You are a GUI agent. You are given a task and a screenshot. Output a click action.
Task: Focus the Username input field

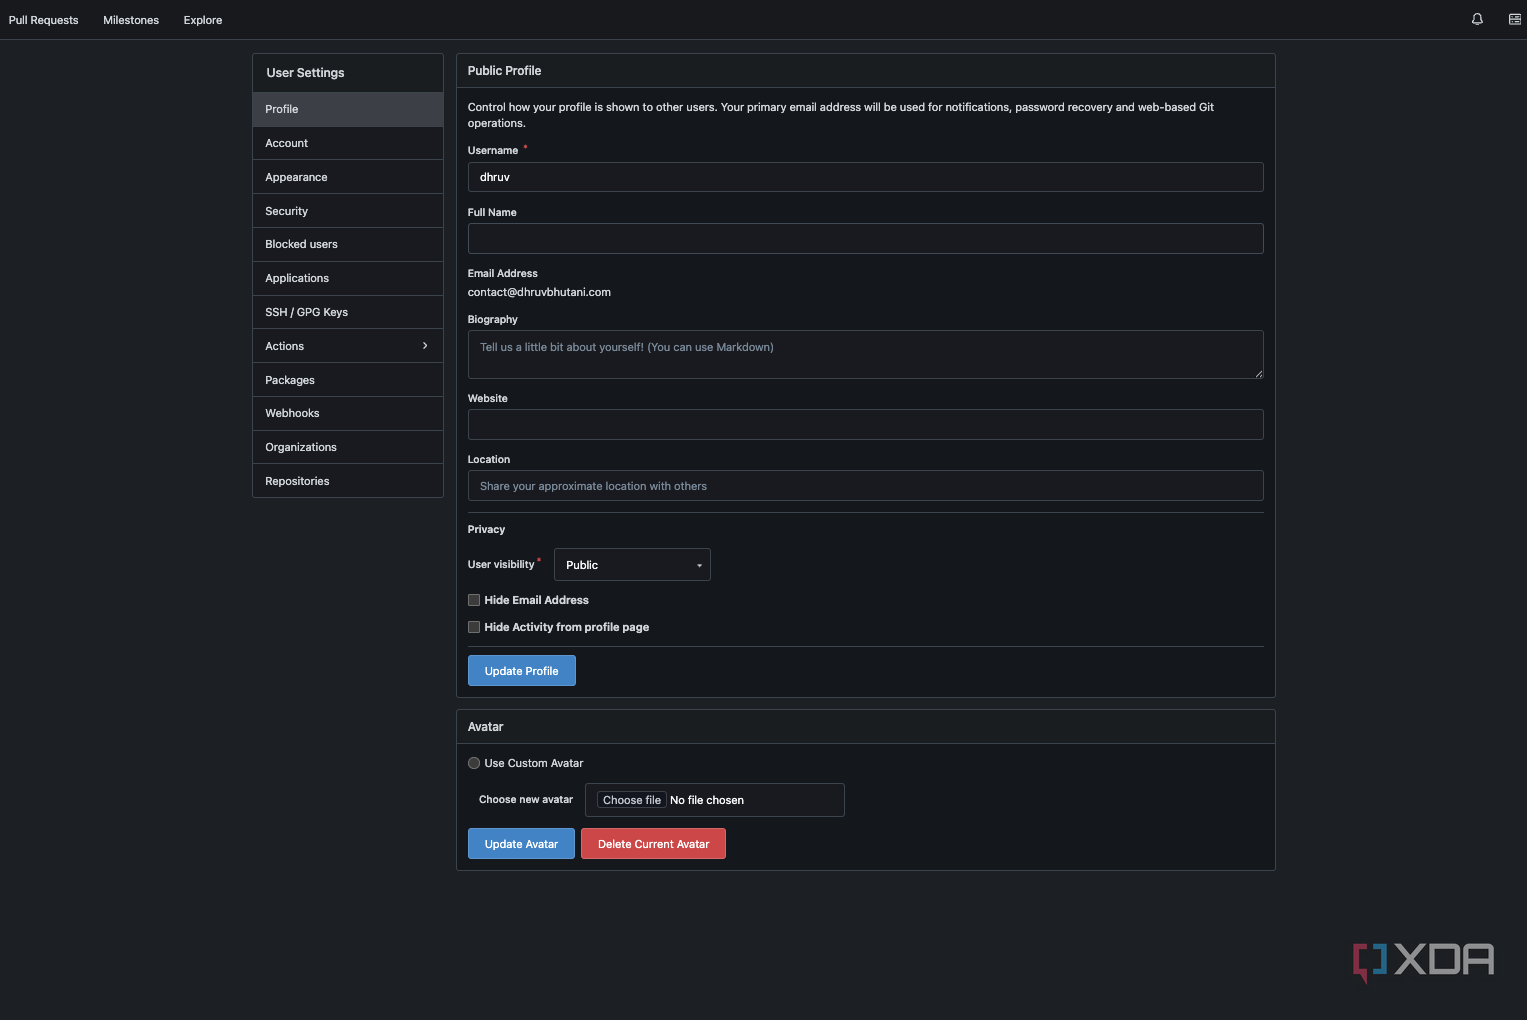866,177
